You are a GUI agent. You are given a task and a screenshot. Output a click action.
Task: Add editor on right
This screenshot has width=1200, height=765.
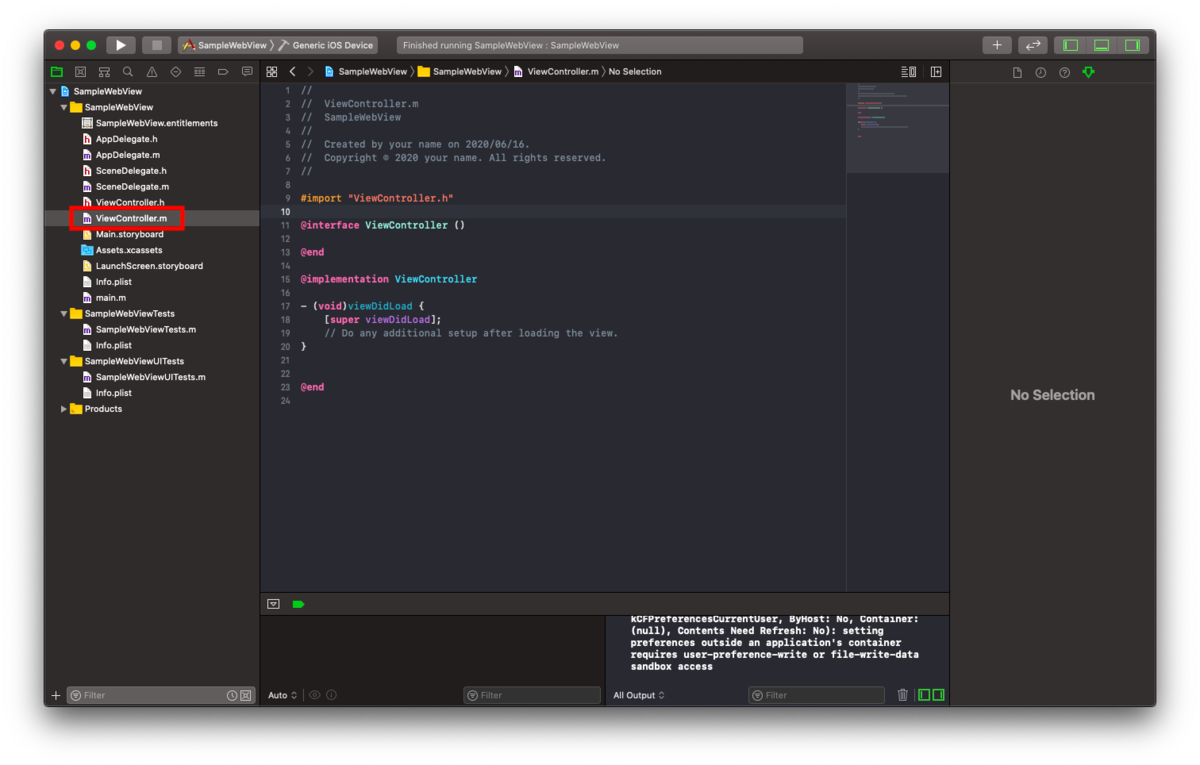(936, 72)
